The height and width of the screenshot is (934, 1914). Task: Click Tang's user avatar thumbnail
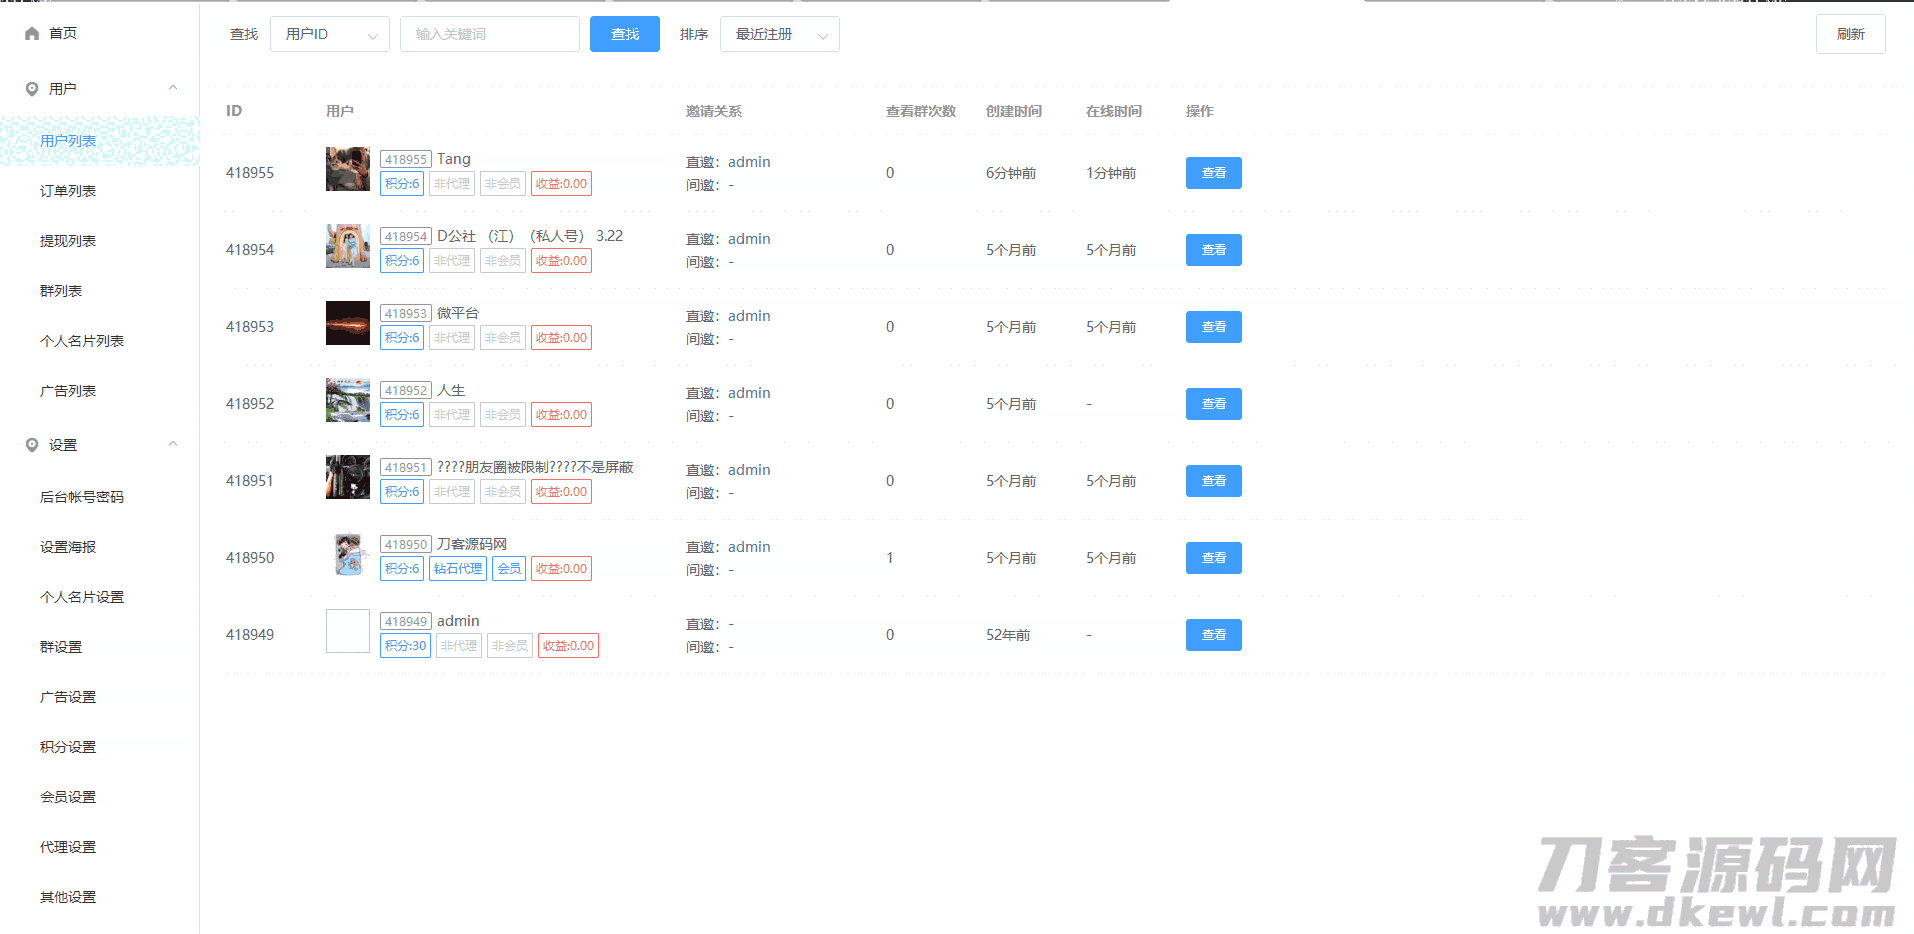[x=348, y=169]
